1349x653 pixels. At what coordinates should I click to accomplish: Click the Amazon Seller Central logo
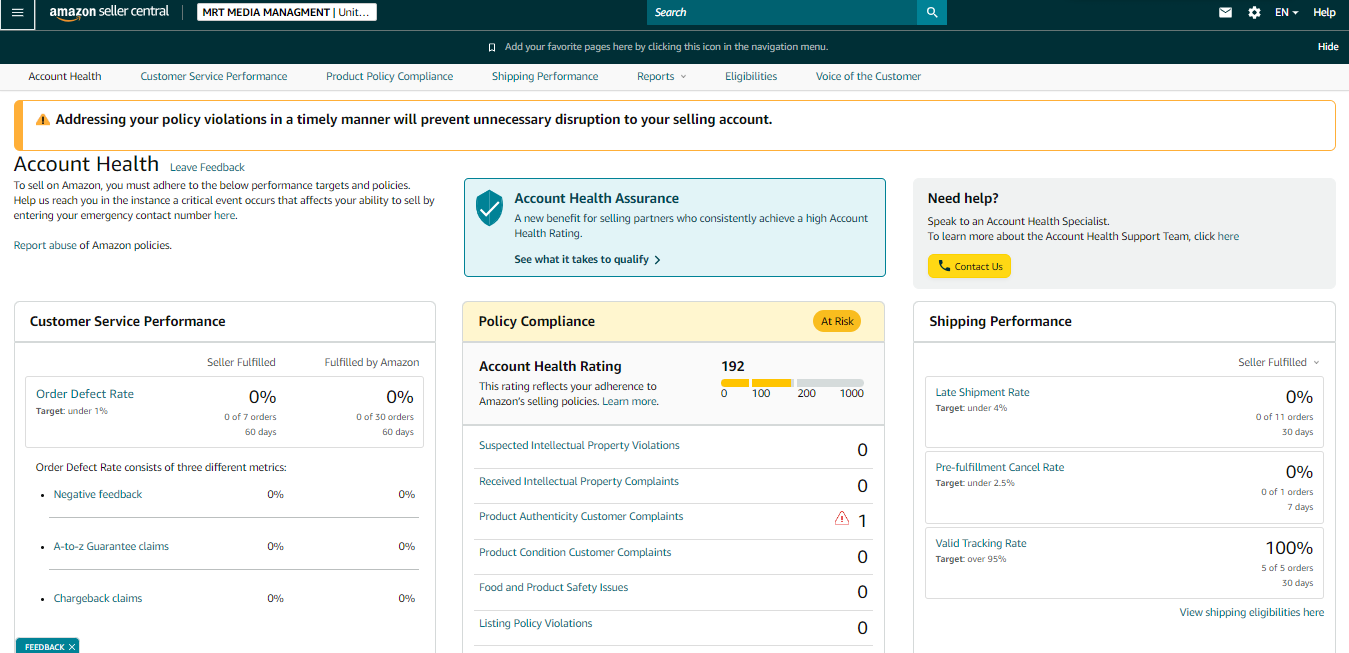point(109,12)
